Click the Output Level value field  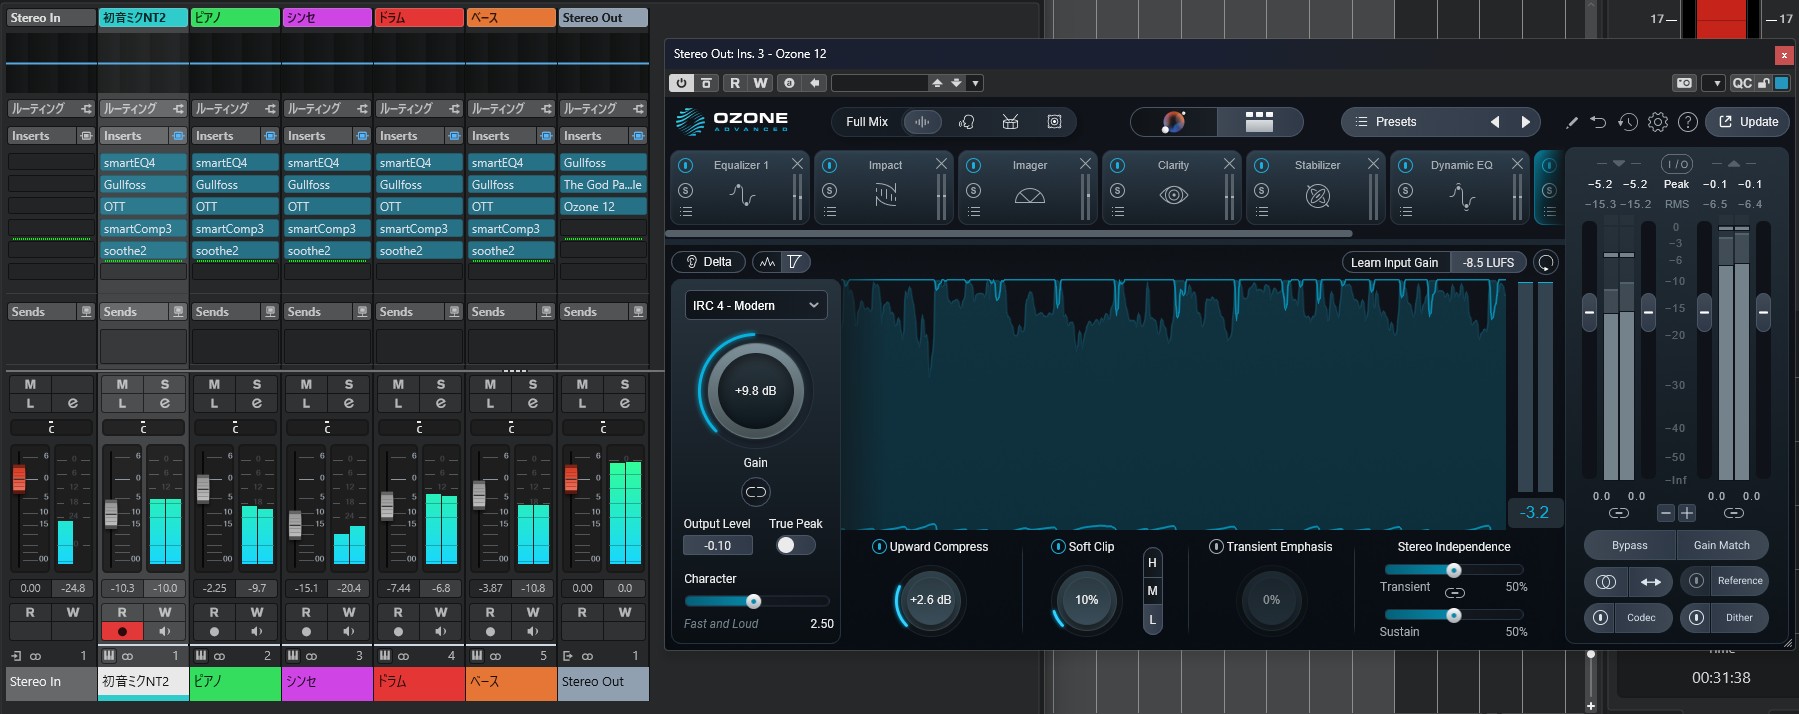(x=717, y=546)
